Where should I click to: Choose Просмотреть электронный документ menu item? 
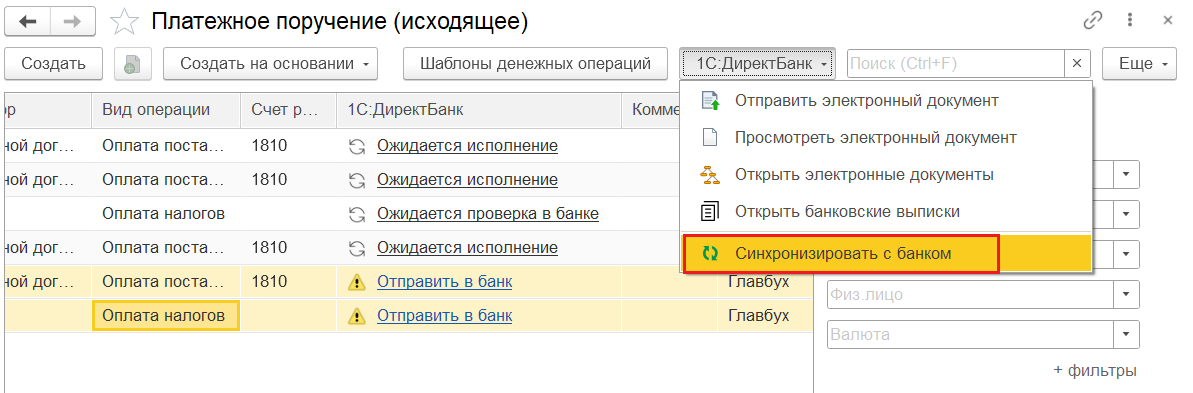point(886,138)
